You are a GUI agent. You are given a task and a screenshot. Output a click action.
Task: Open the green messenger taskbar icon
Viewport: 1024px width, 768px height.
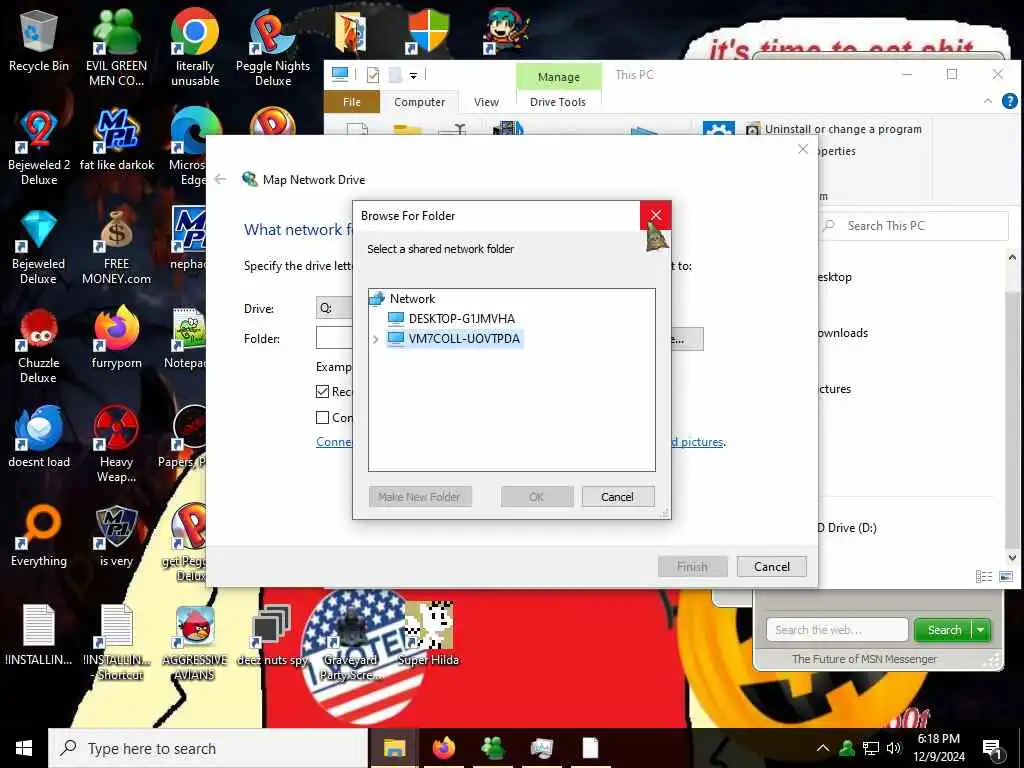point(493,748)
